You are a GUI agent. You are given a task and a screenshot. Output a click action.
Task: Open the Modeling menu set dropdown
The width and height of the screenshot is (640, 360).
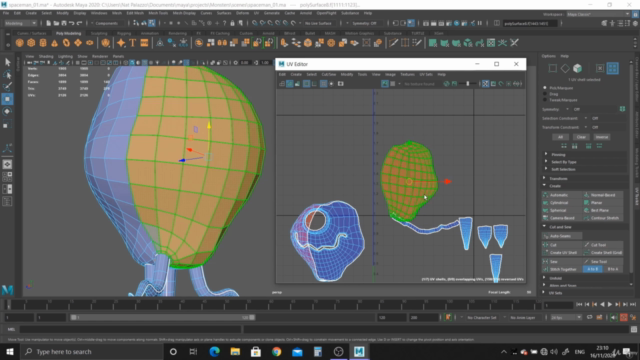coord(20,23)
